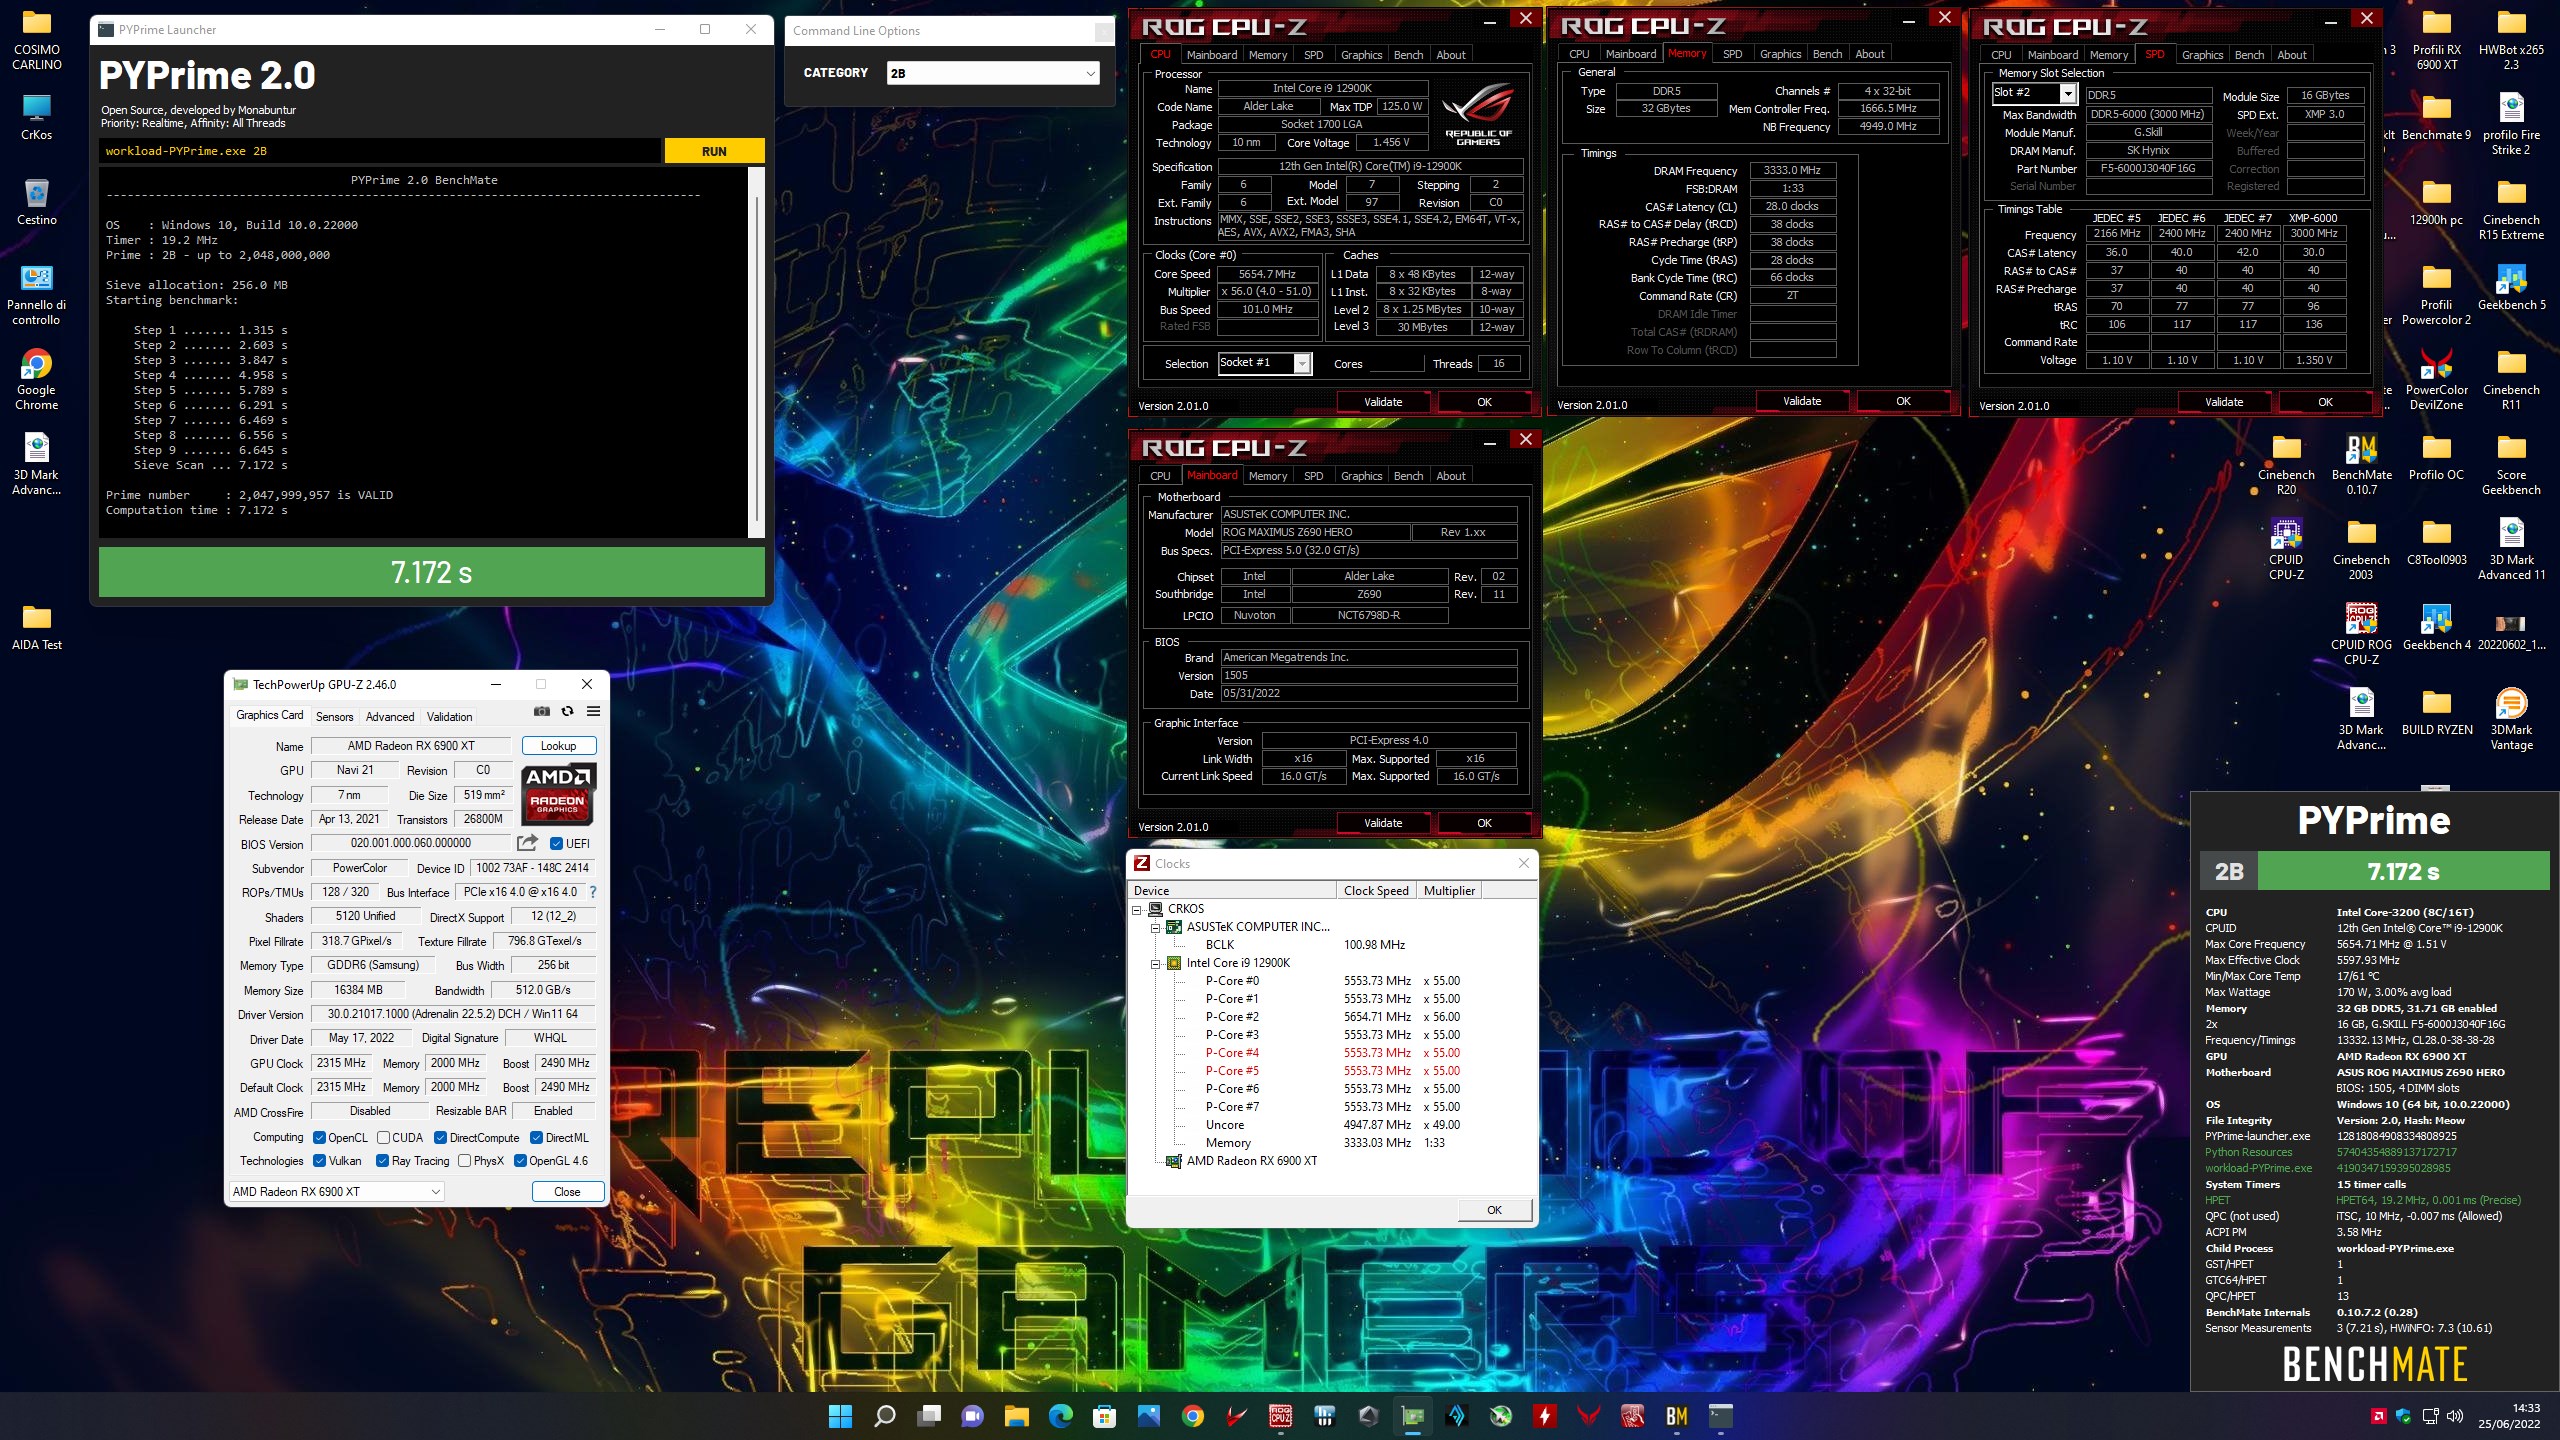Viewport: 2560px width, 1440px height.
Task: Open Bench tab in Mainboard CPU-Z window
Action: tap(1408, 476)
